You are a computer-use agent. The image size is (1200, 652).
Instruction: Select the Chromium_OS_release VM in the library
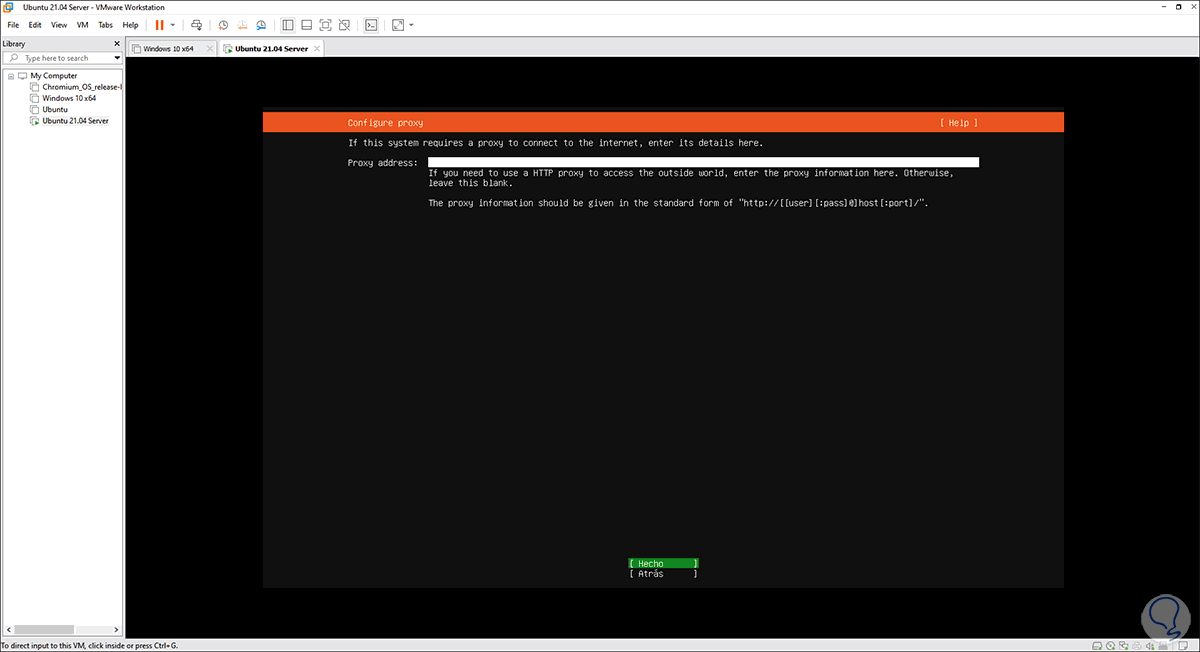point(76,87)
